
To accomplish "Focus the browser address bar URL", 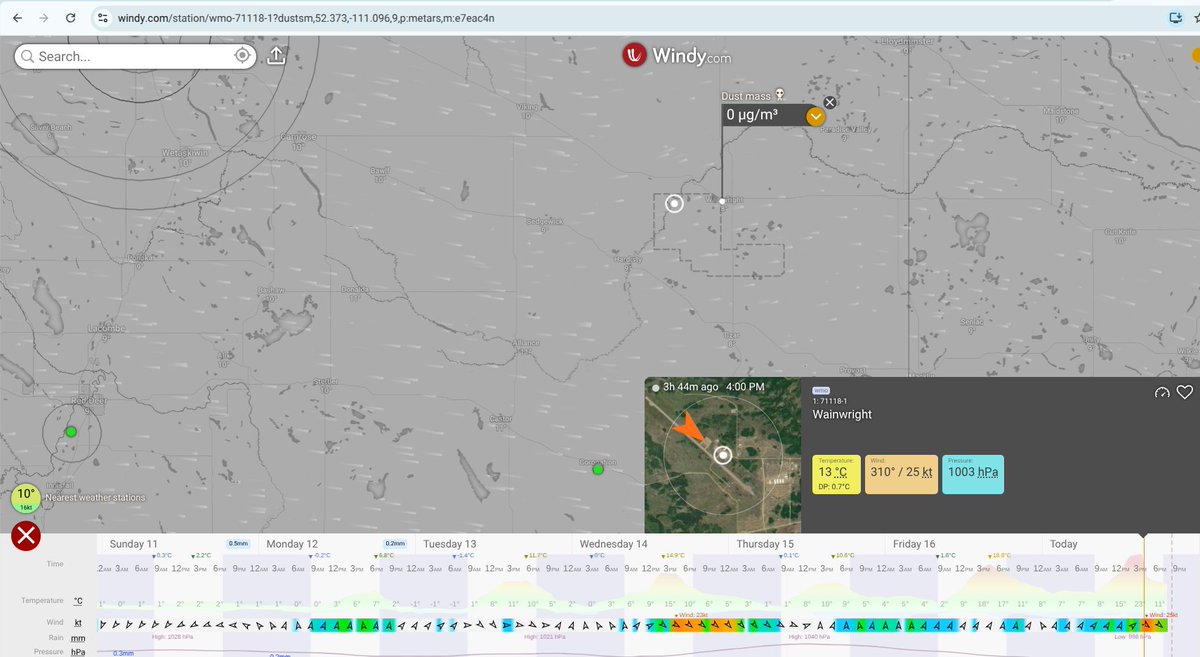I will point(305,18).
